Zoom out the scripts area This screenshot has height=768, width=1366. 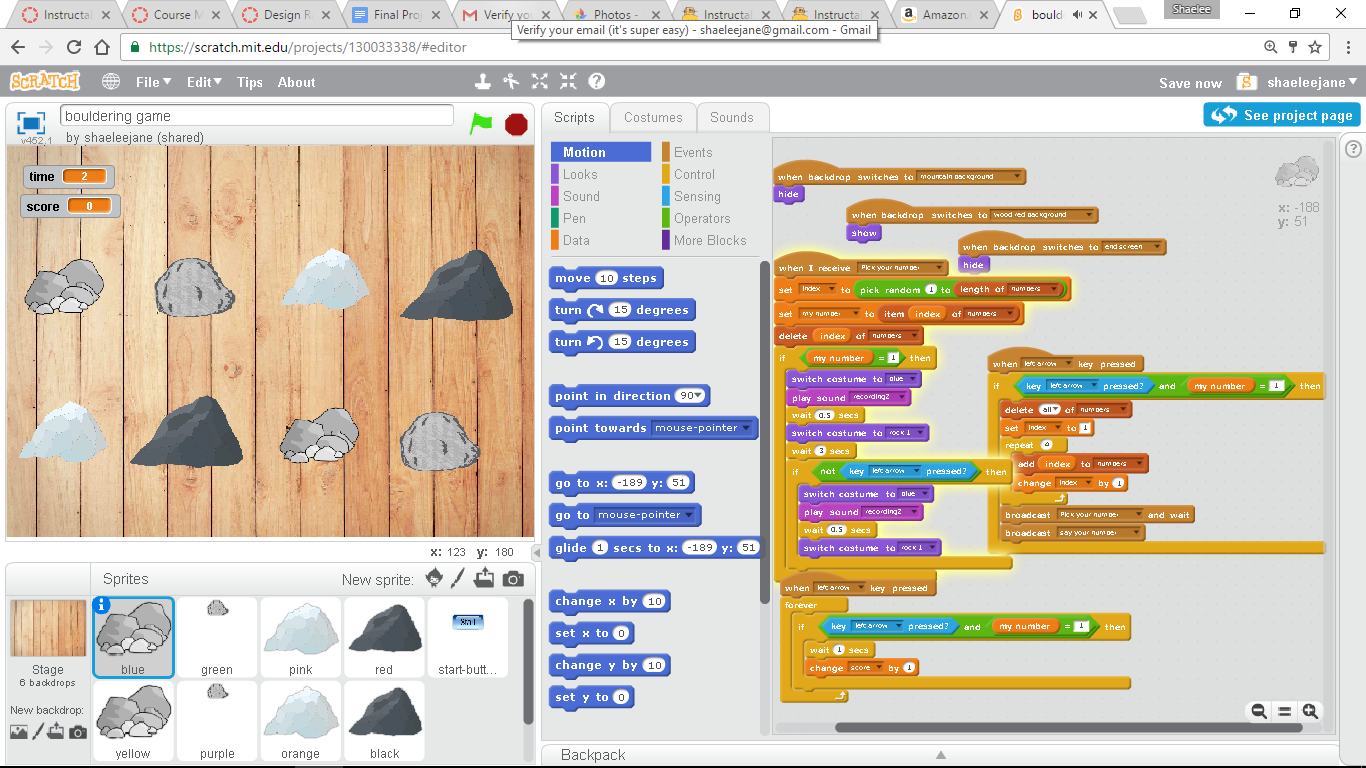coord(1259,711)
